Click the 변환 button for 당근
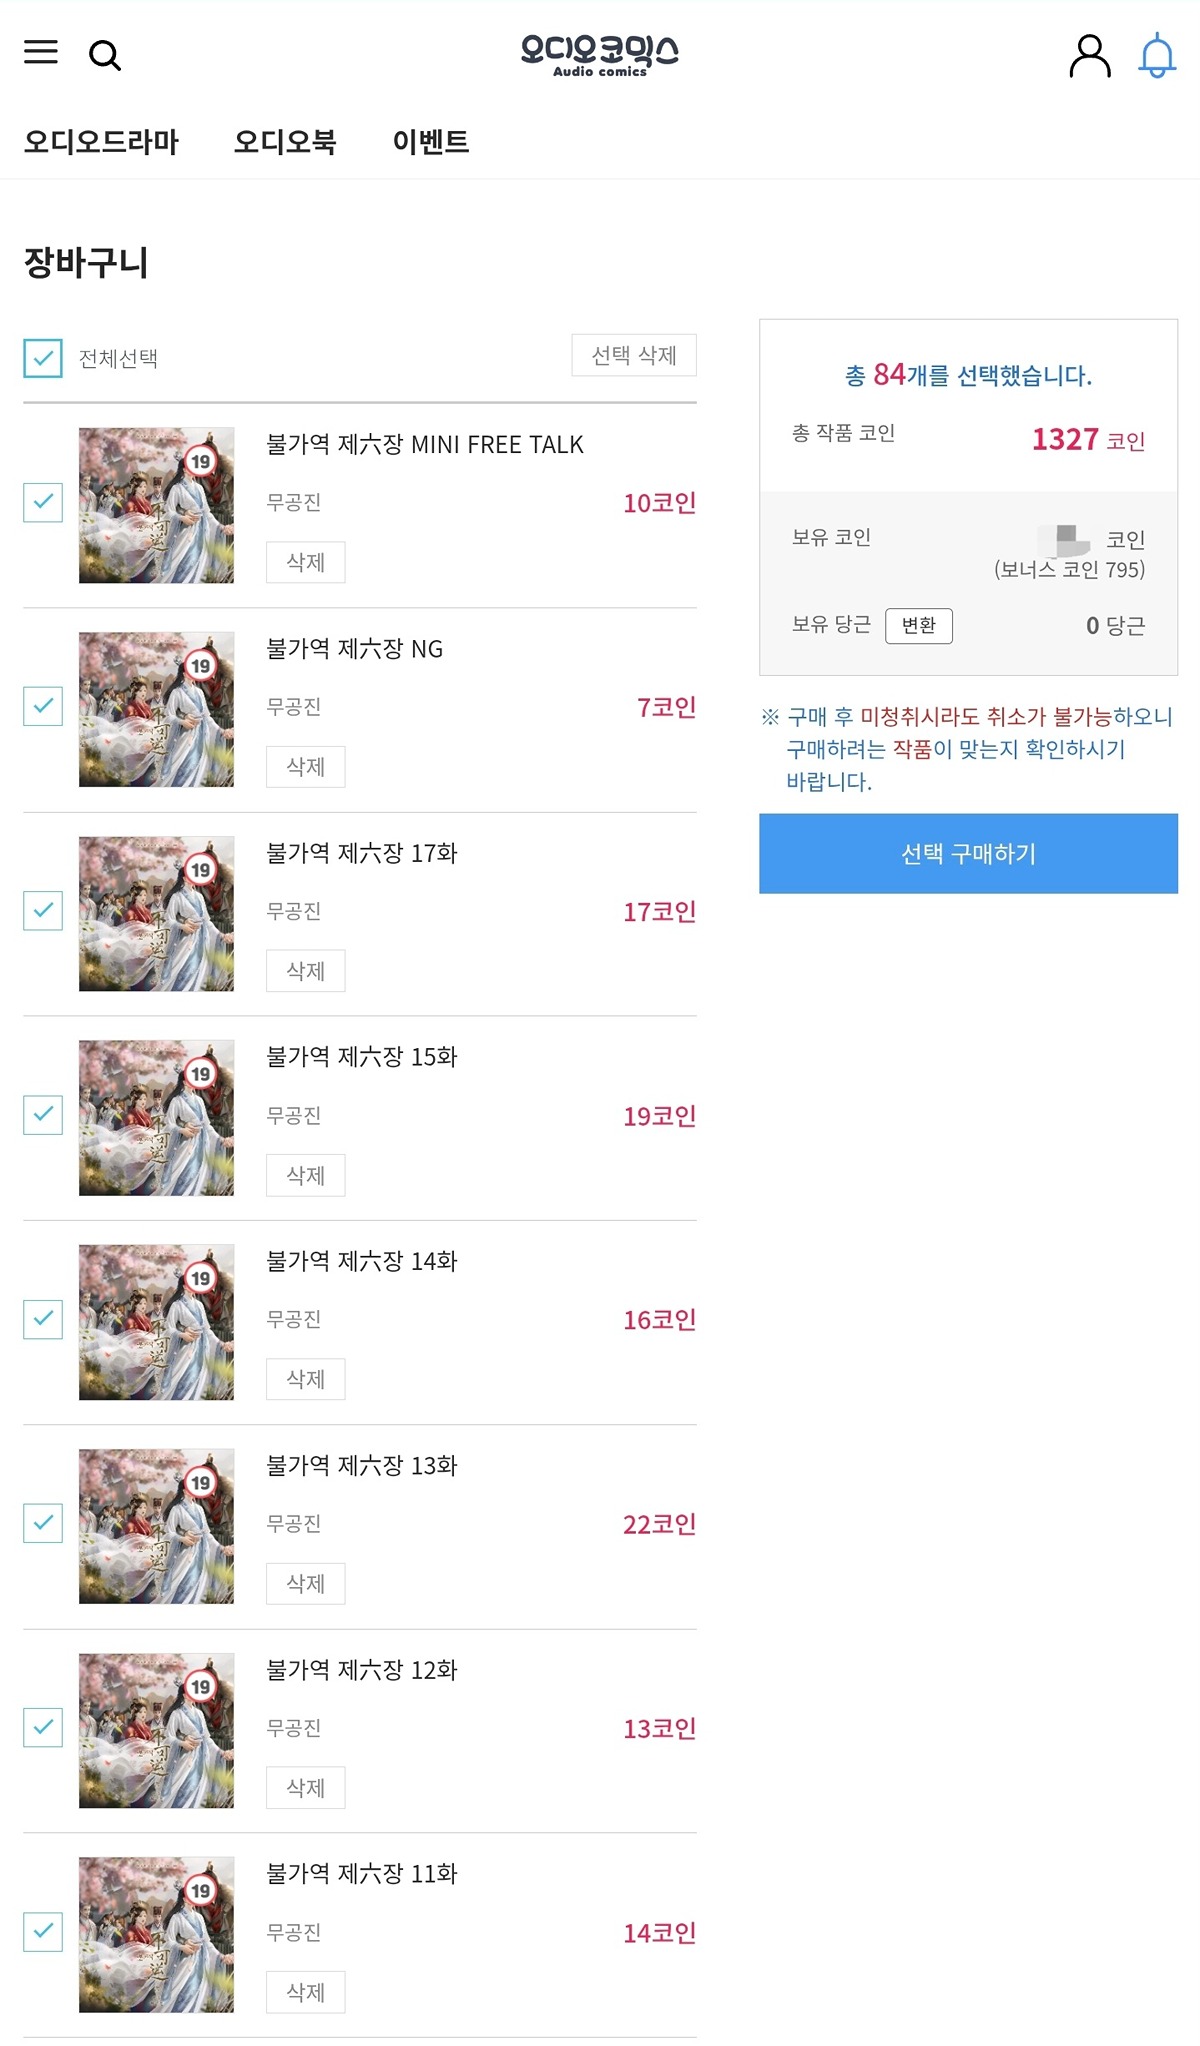 point(918,626)
